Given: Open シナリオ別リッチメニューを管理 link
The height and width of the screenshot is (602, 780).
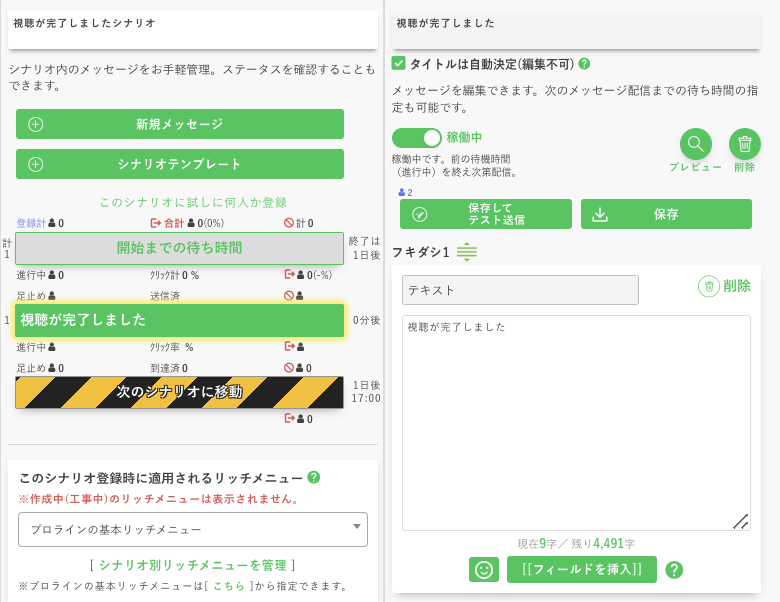Looking at the screenshot, I should (192, 565).
